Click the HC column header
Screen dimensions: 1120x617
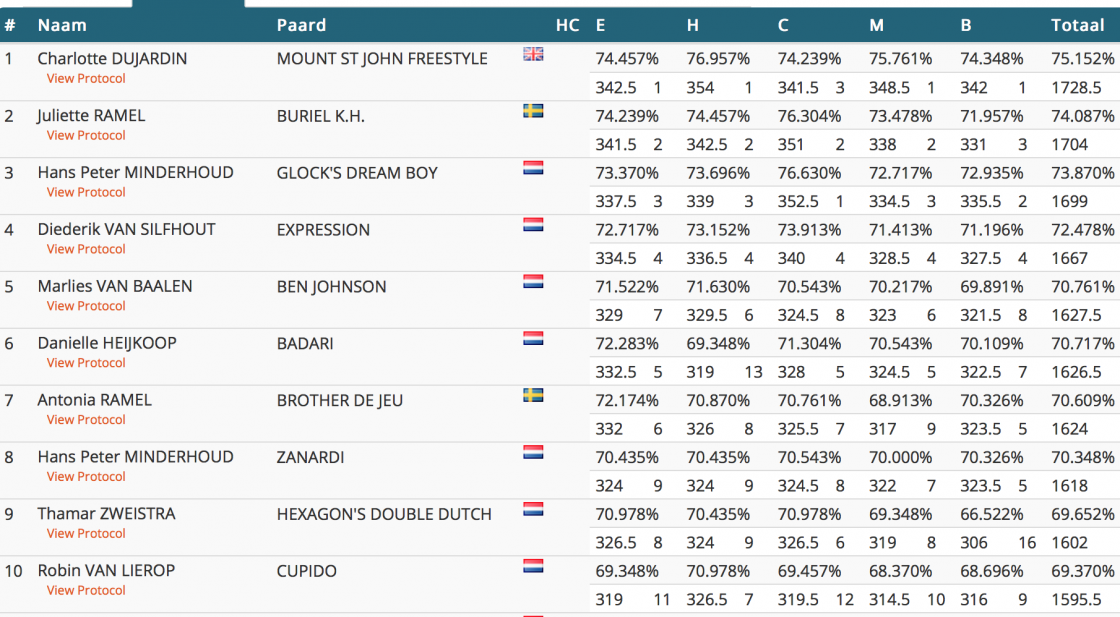pos(567,25)
